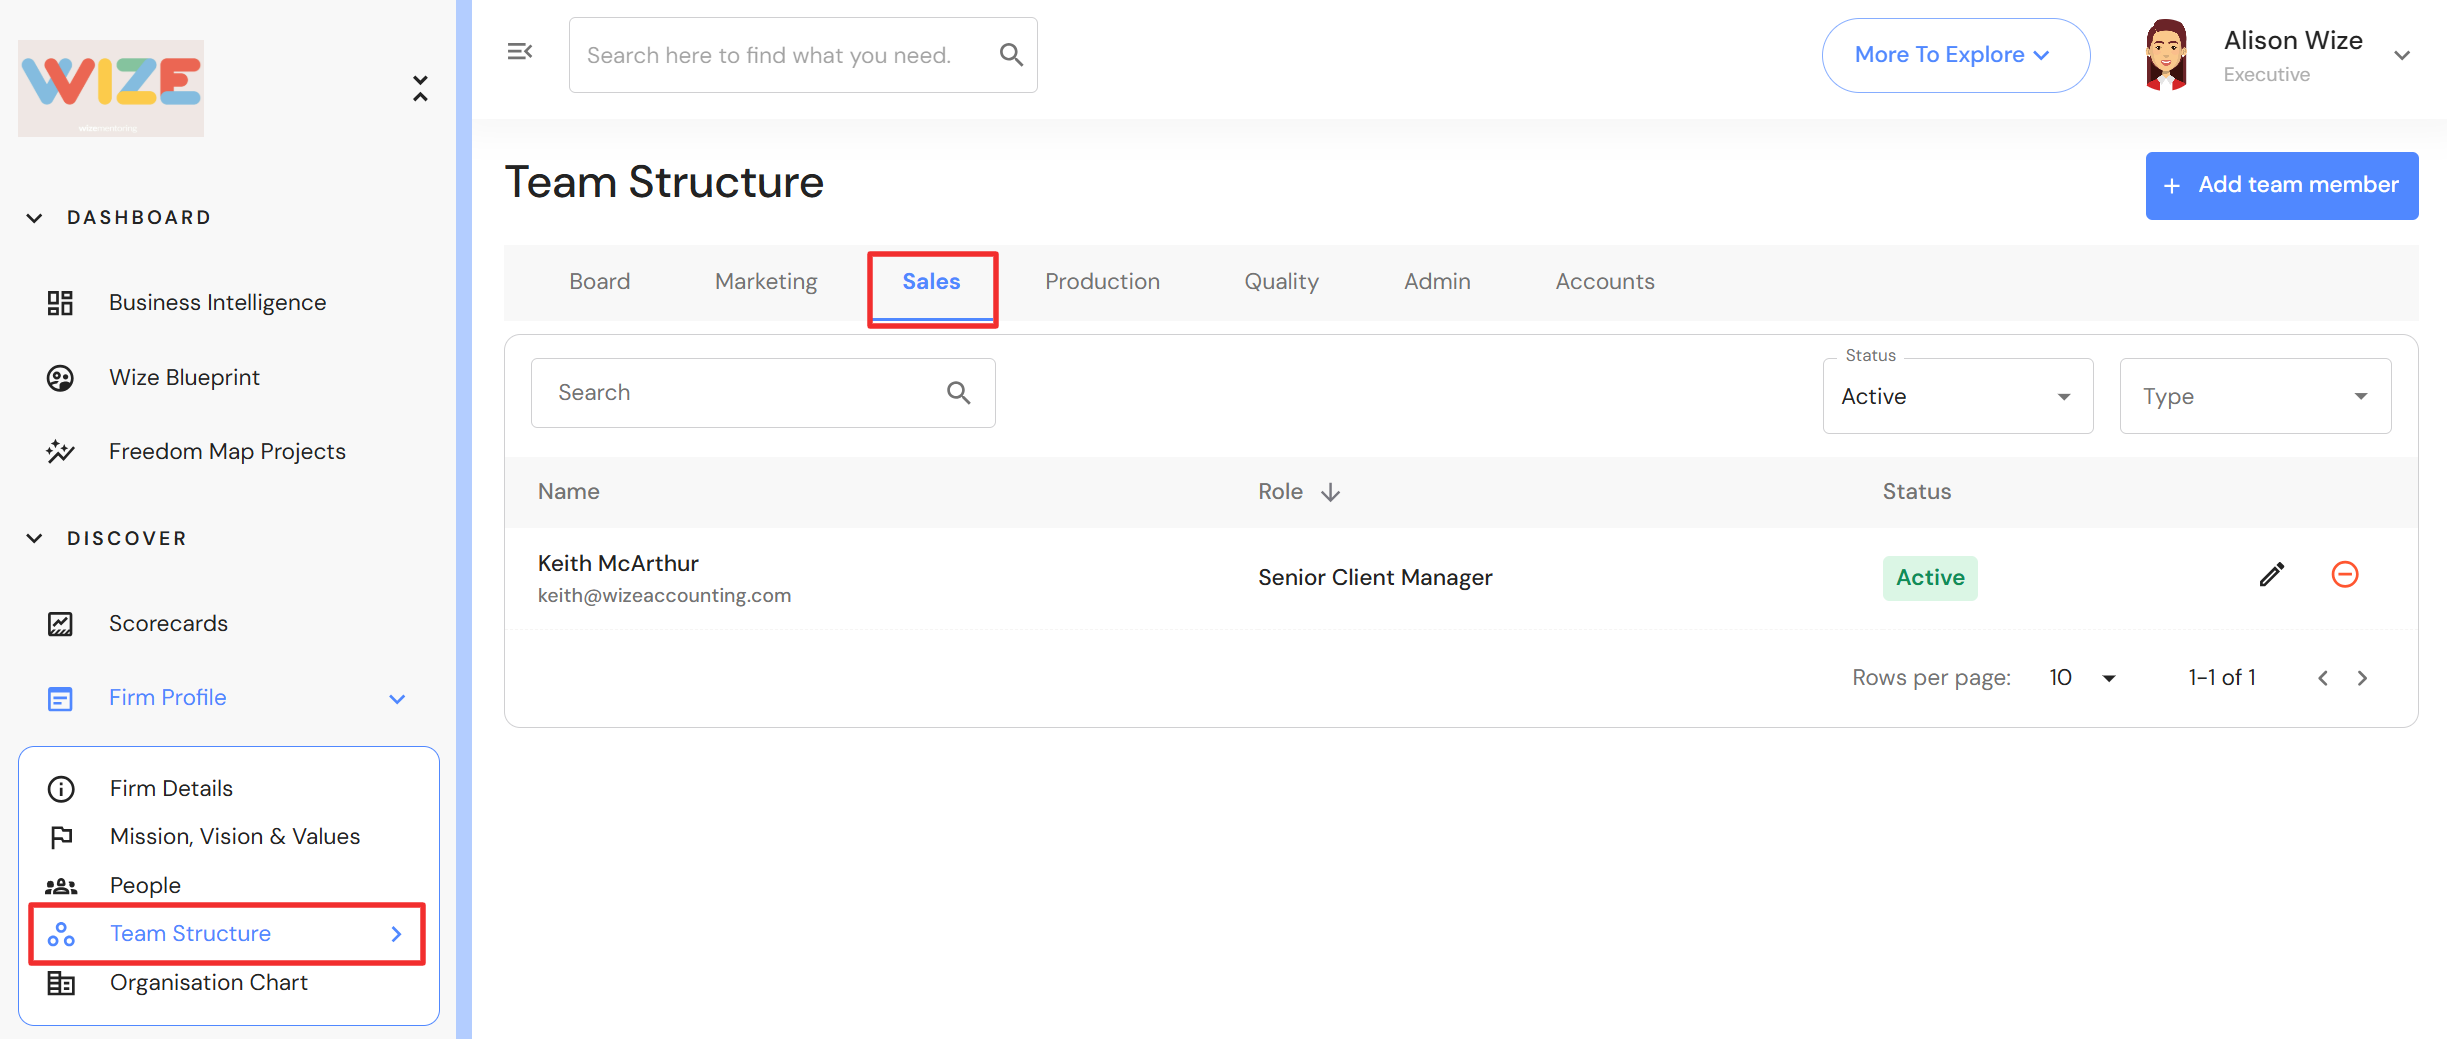Image resolution: width=2447 pixels, height=1039 pixels.
Task: Sort the table by the Role column arrow
Action: point(1330,492)
